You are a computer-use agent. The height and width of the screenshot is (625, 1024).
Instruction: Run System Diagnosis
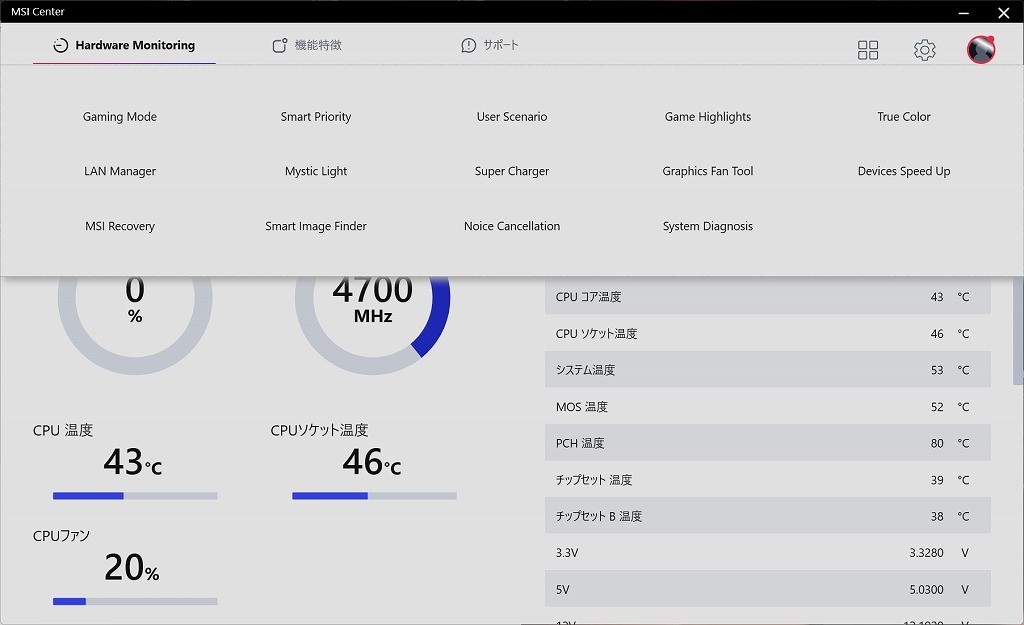click(708, 226)
